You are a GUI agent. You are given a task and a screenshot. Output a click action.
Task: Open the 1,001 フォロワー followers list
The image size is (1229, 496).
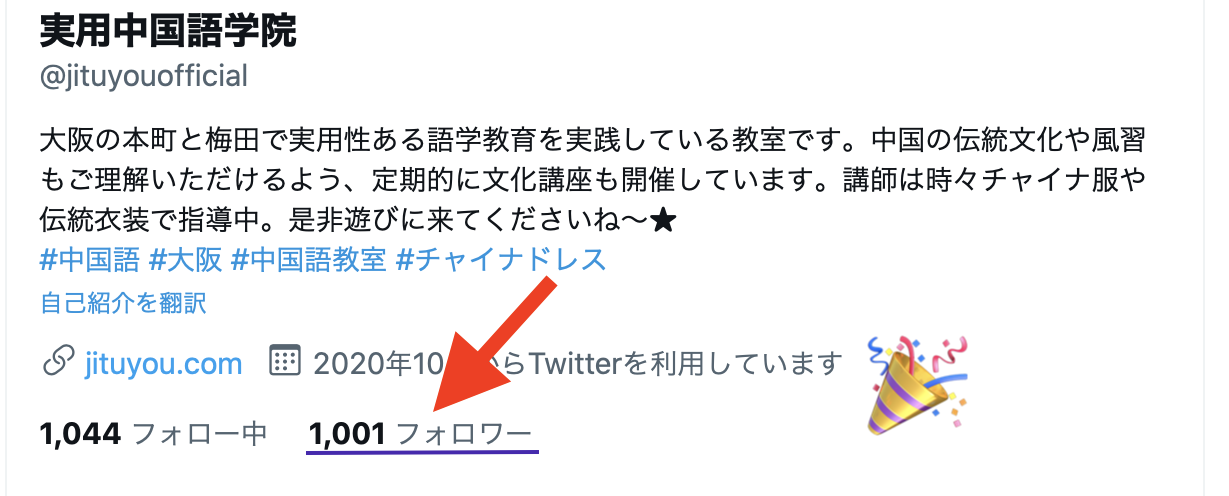tap(422, 434)
